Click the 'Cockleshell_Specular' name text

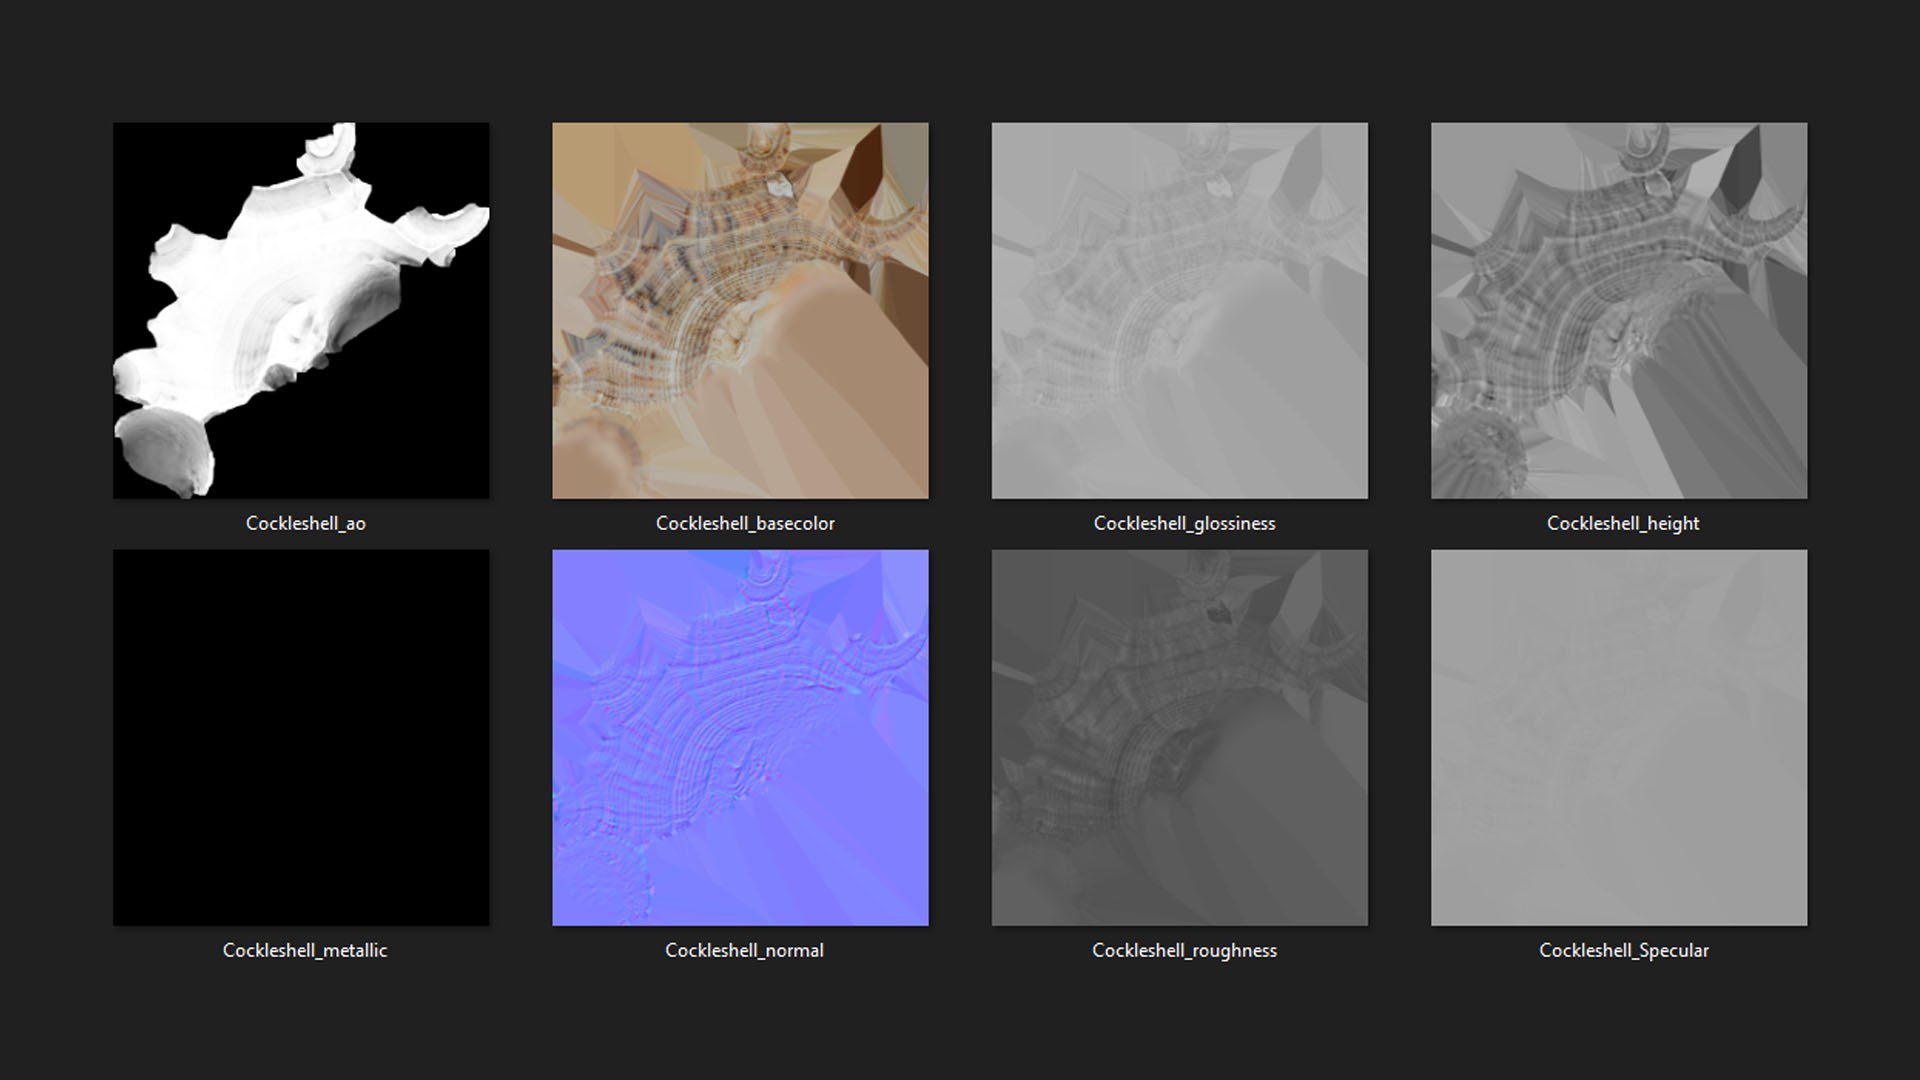pyautogui.click(x=1624, y=950)
